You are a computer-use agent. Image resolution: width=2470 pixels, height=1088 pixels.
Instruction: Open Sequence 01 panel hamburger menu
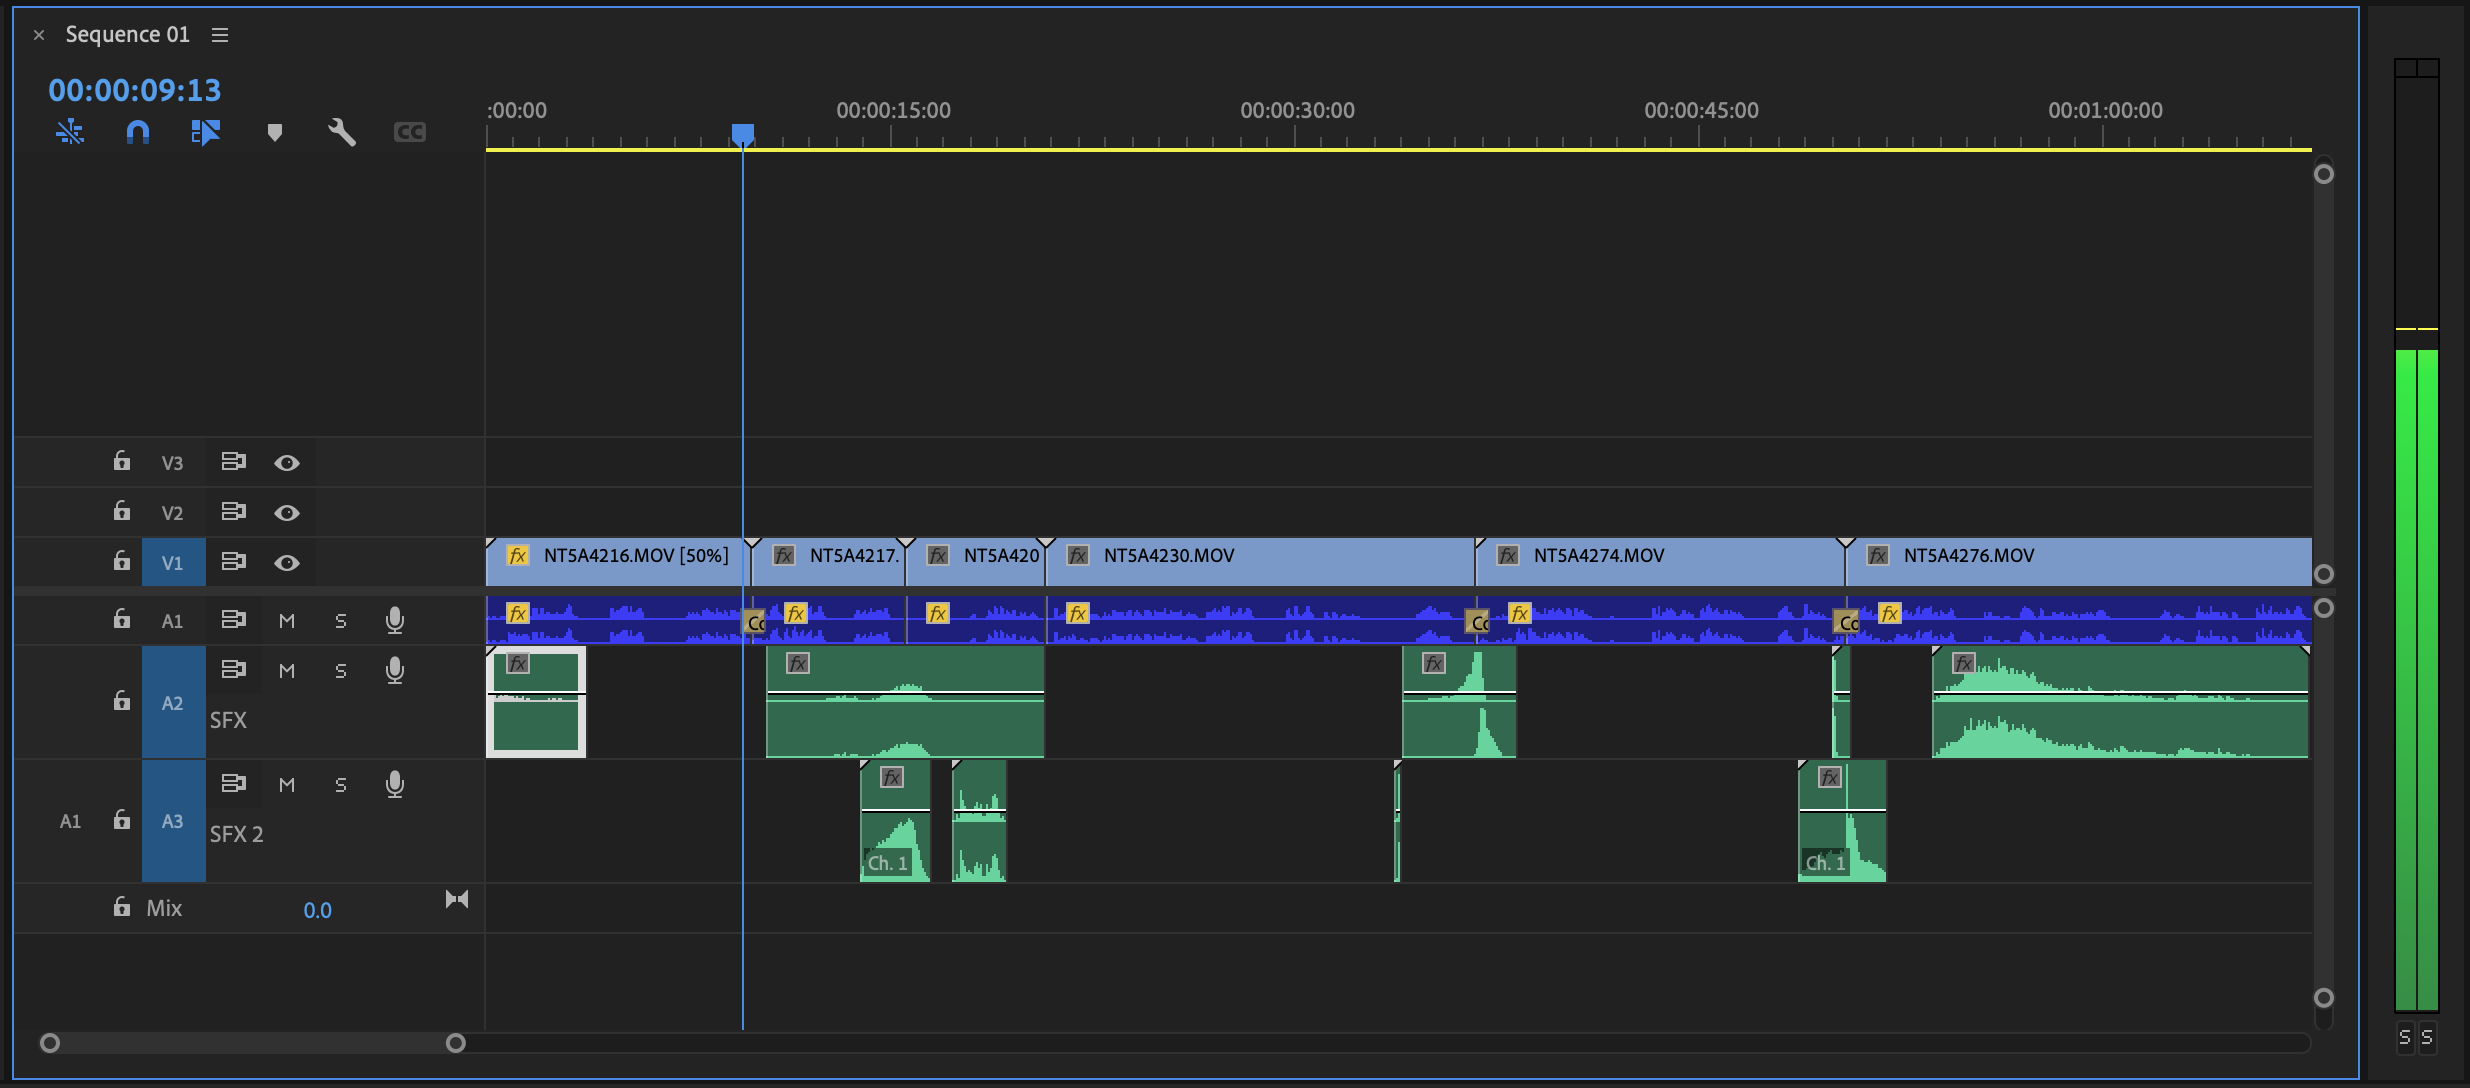(220, 35)
